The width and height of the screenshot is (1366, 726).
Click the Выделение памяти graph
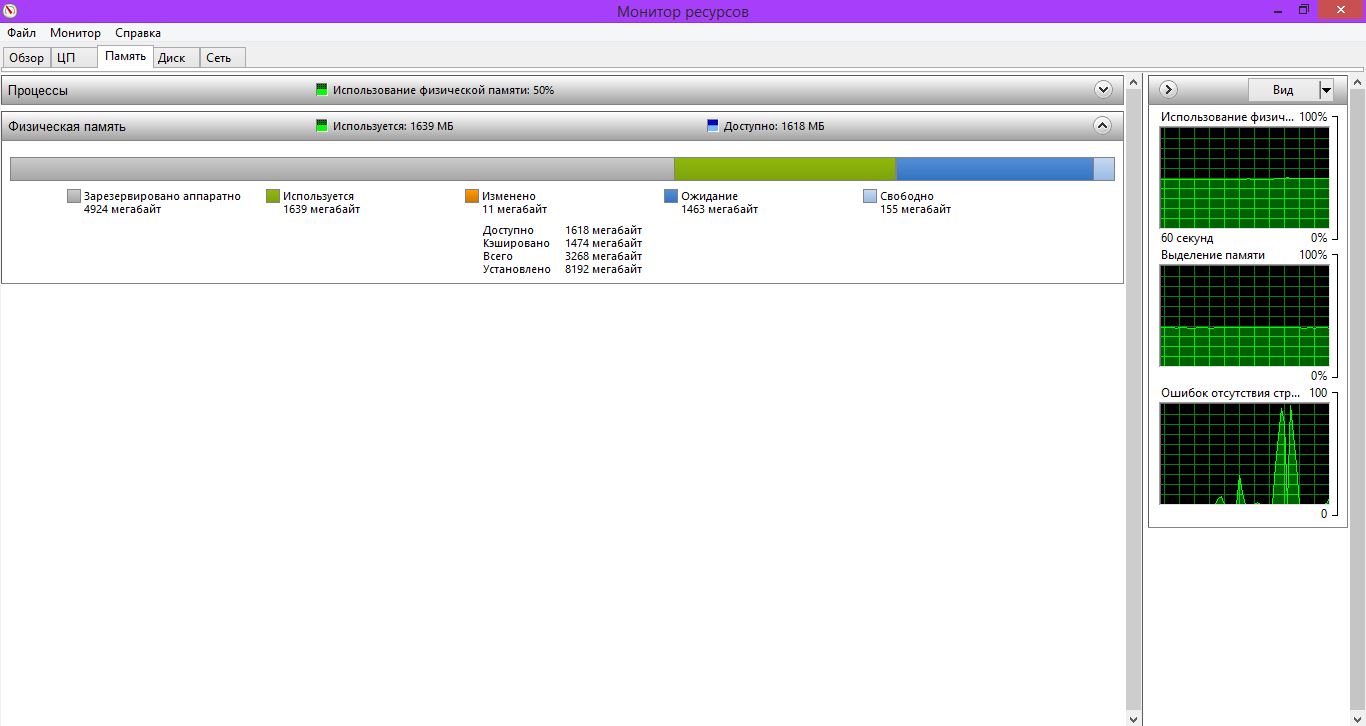(1244, 315)
